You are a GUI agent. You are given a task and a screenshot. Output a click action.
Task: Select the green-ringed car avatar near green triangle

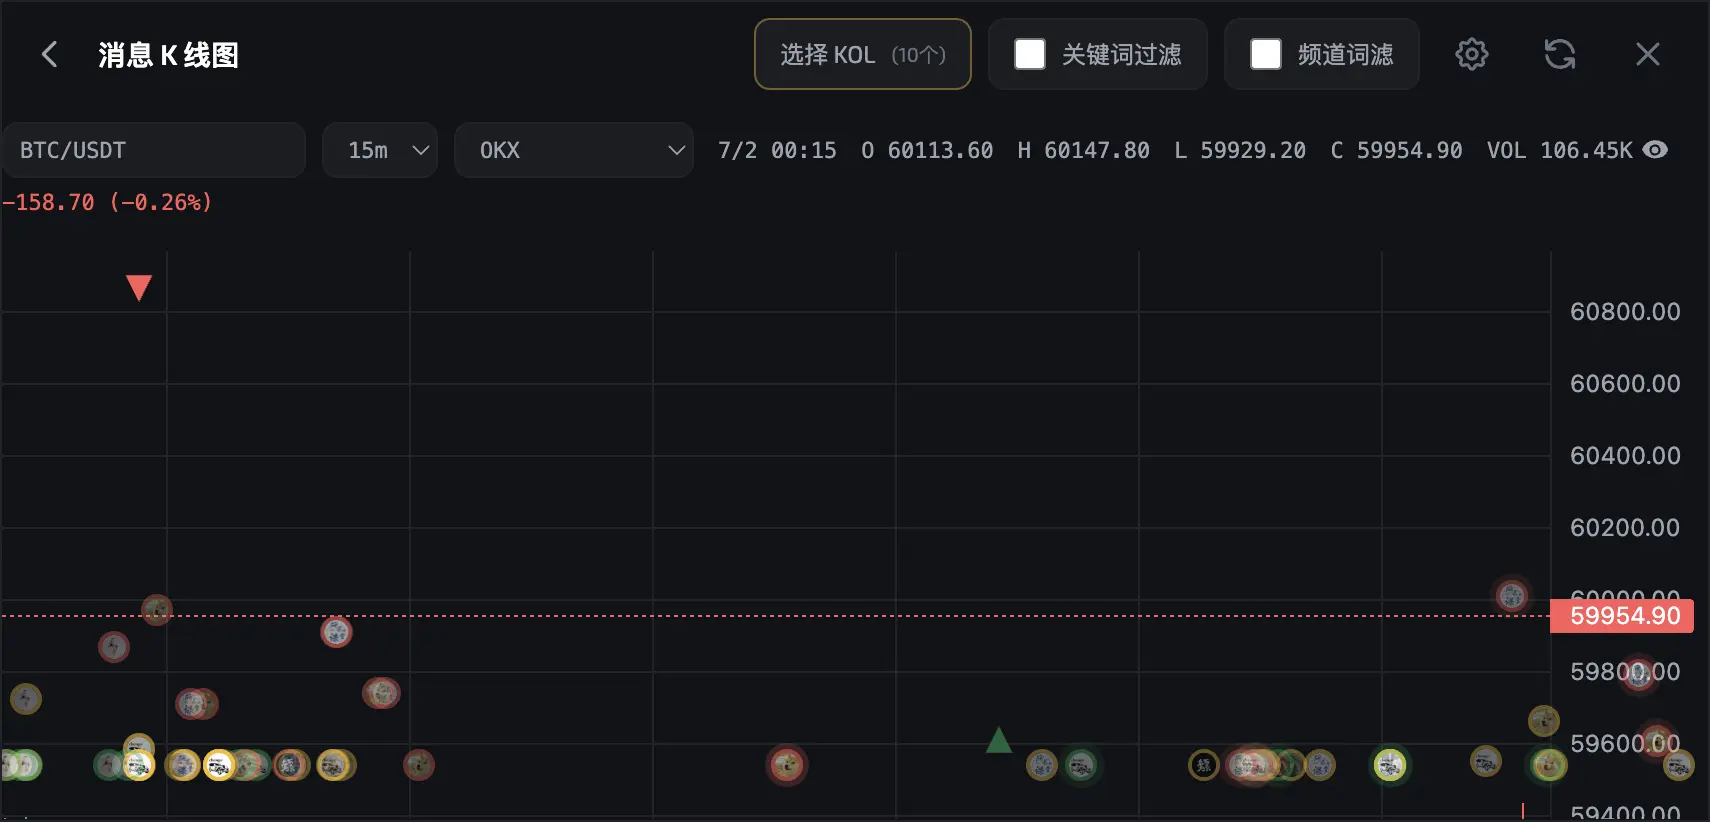tap(1080, 766)
